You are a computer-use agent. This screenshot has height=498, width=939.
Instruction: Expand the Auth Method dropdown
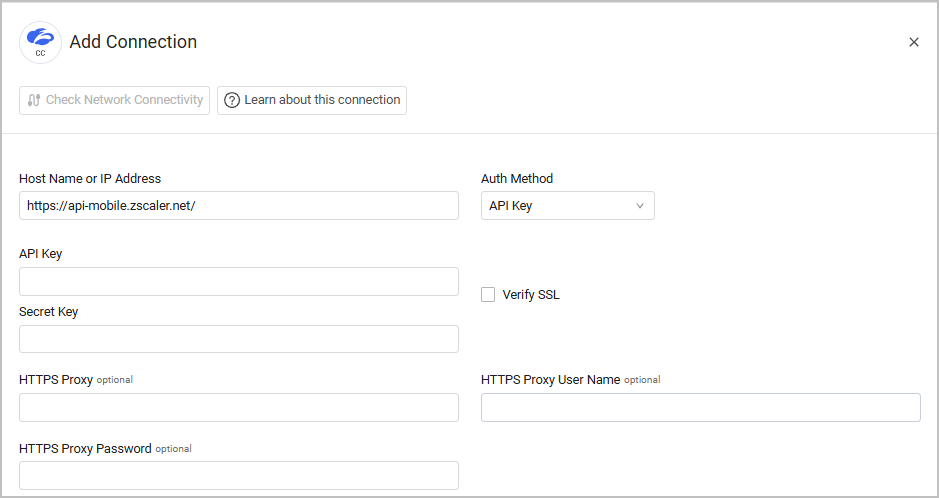coord(567,206)
